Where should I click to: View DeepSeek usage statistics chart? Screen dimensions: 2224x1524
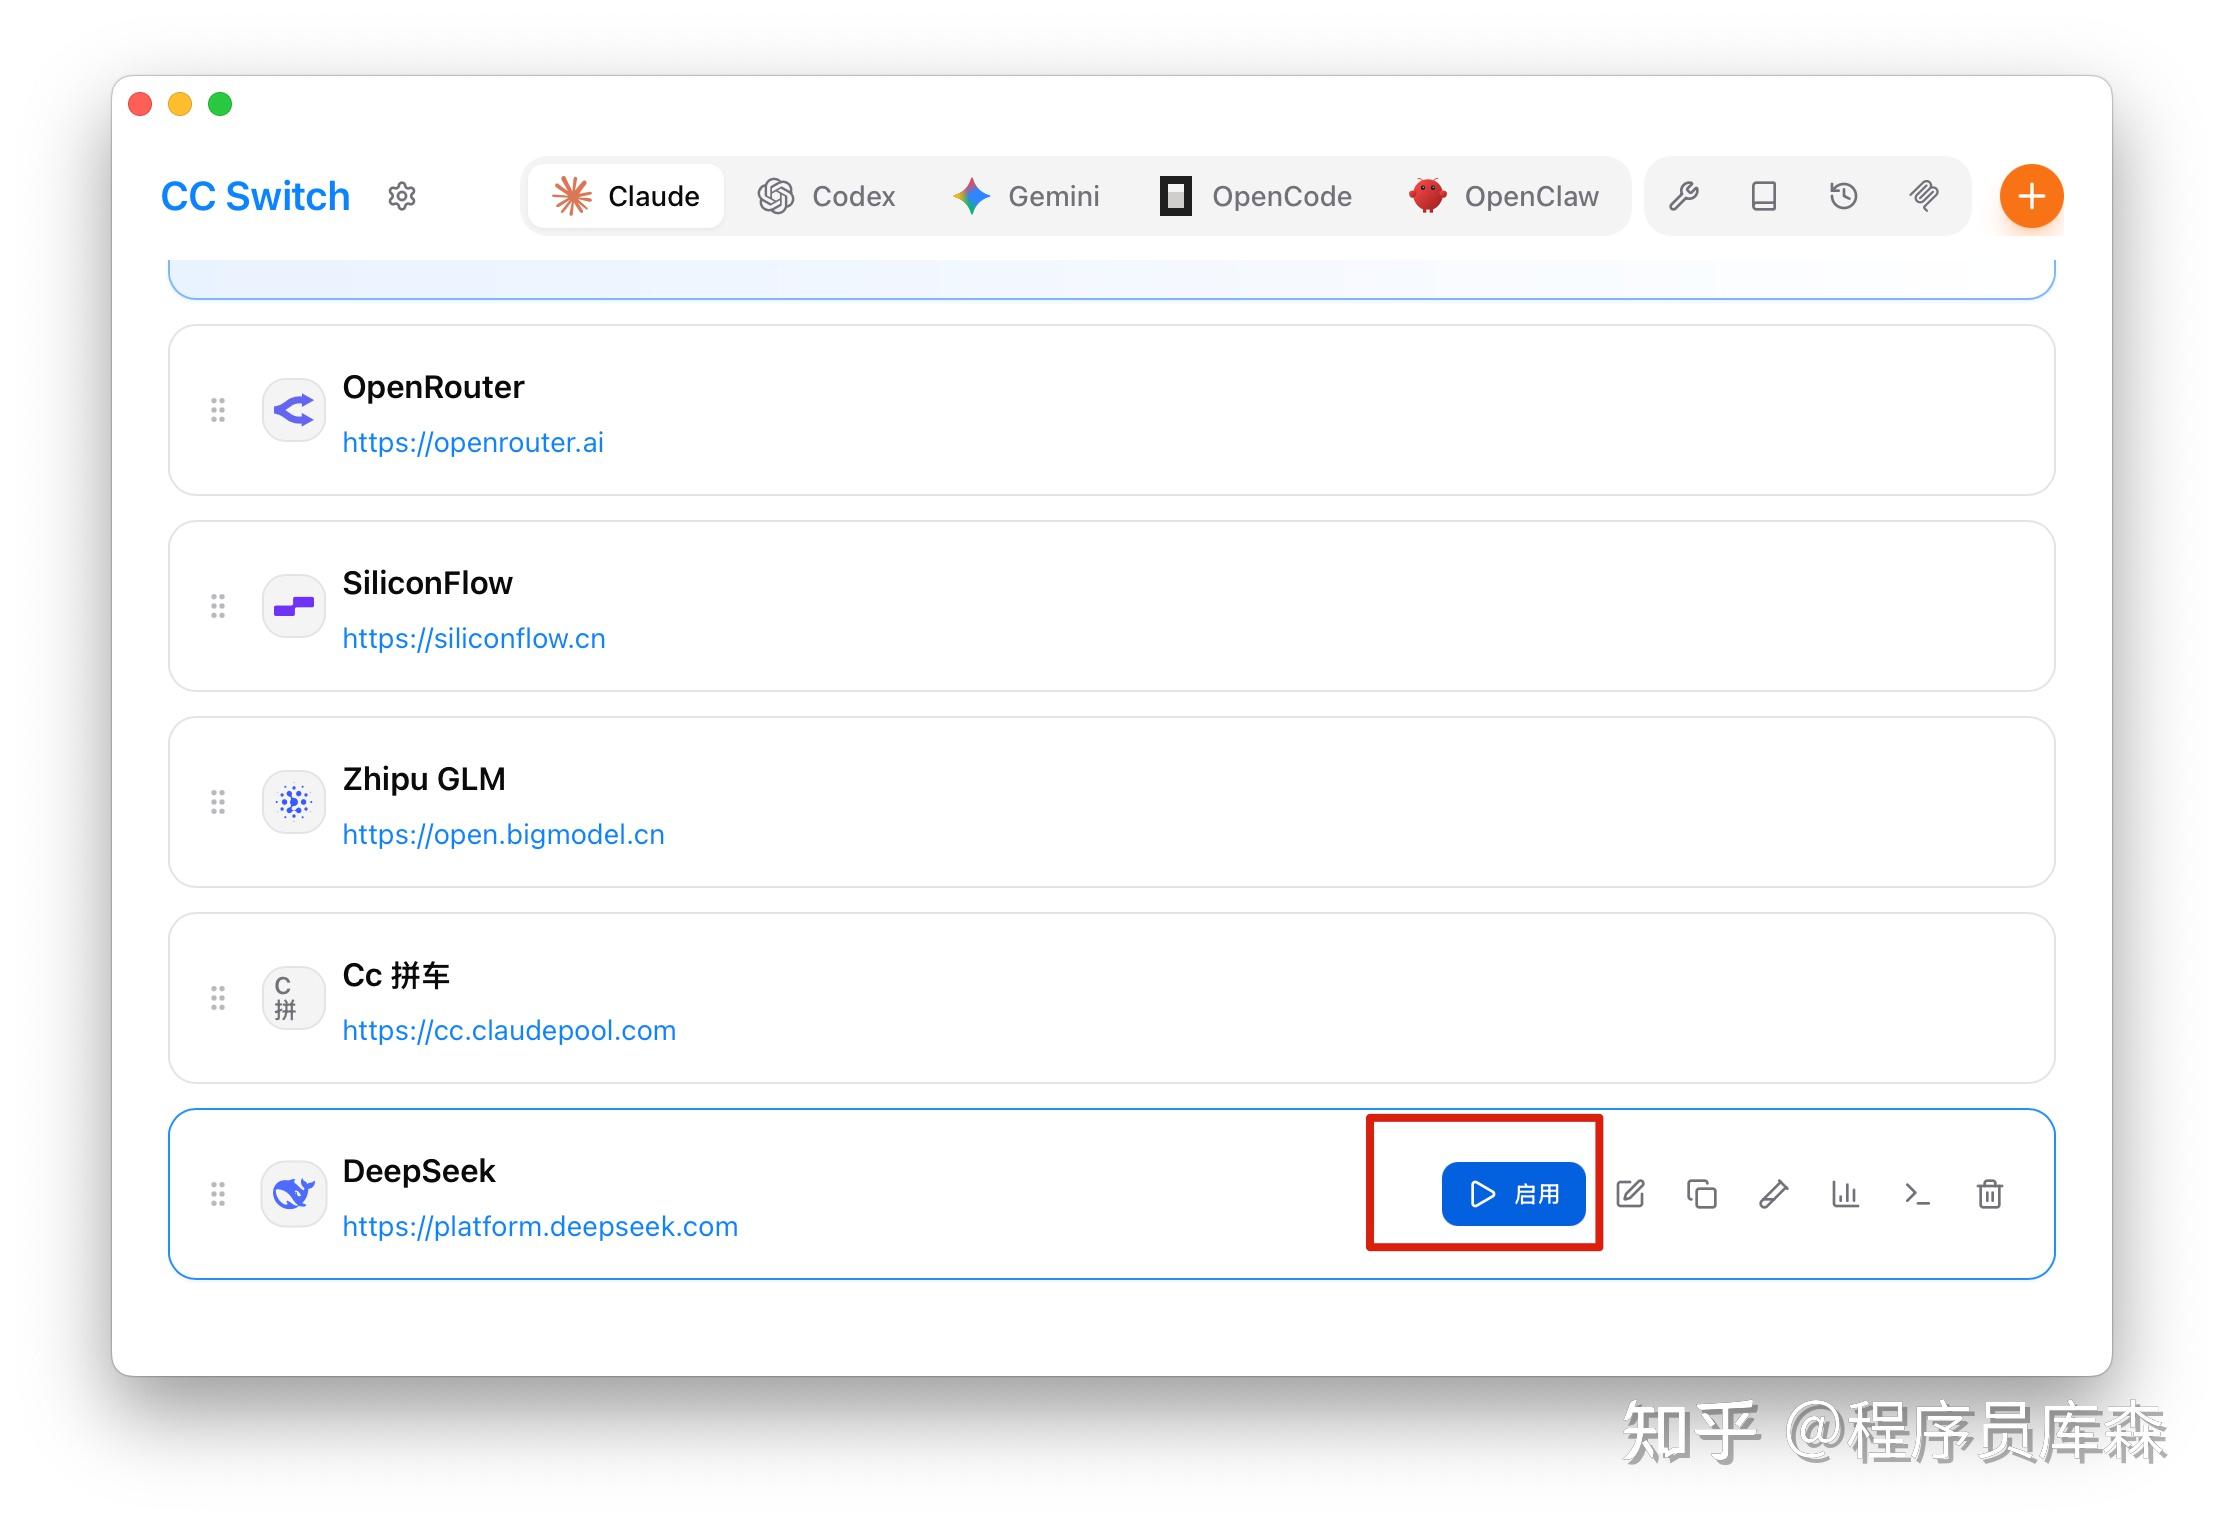[x=1845, y=1194]
